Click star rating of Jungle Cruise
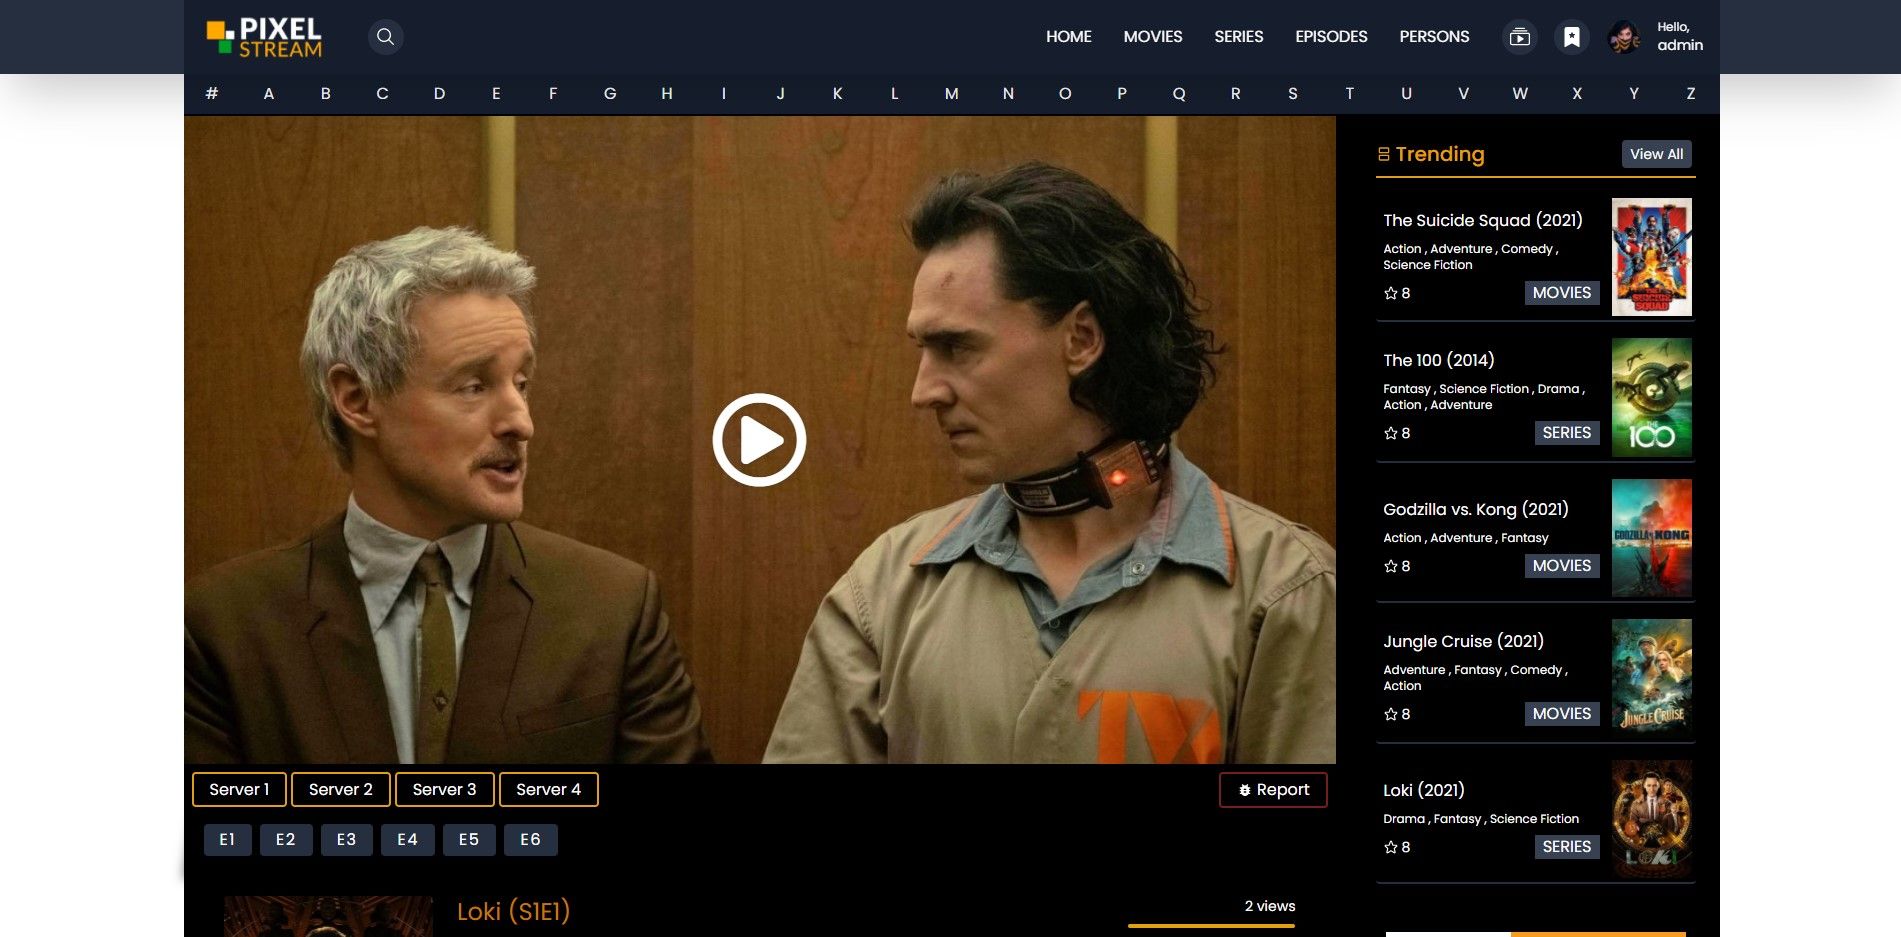Viewport: 1901px width, 937px height. pos(1397,714)
